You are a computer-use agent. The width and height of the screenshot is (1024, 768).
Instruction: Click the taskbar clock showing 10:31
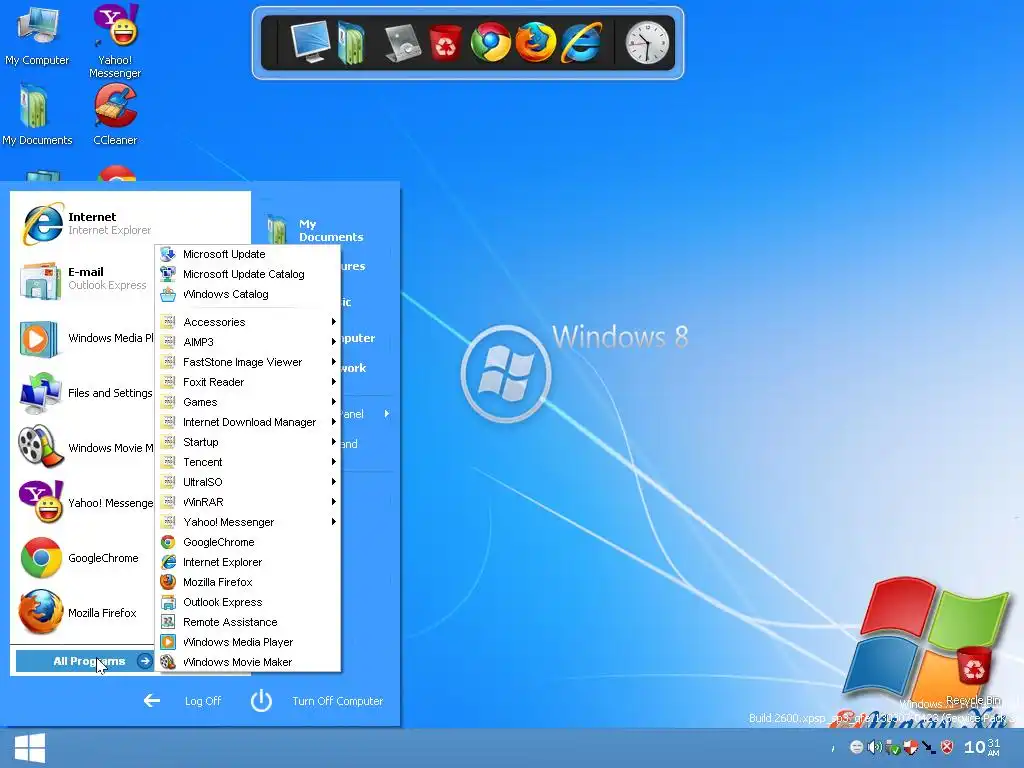(982, 746)
